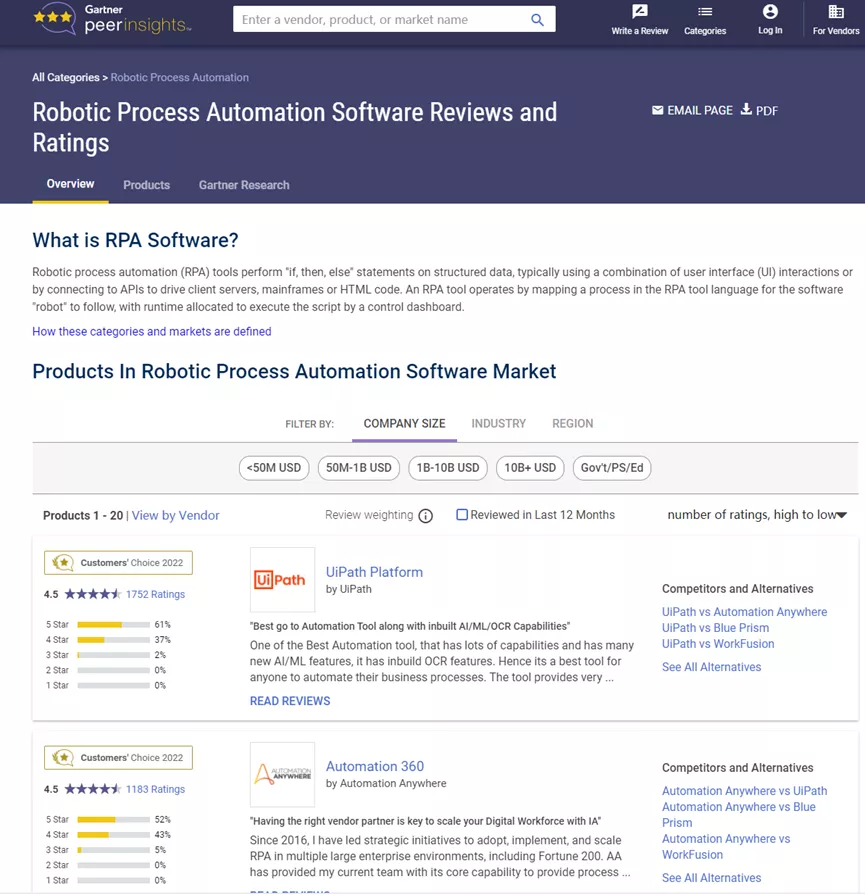
Task: Open Automation Anywhere vs WorkFusion comparison
Action: tap(726, 847)
